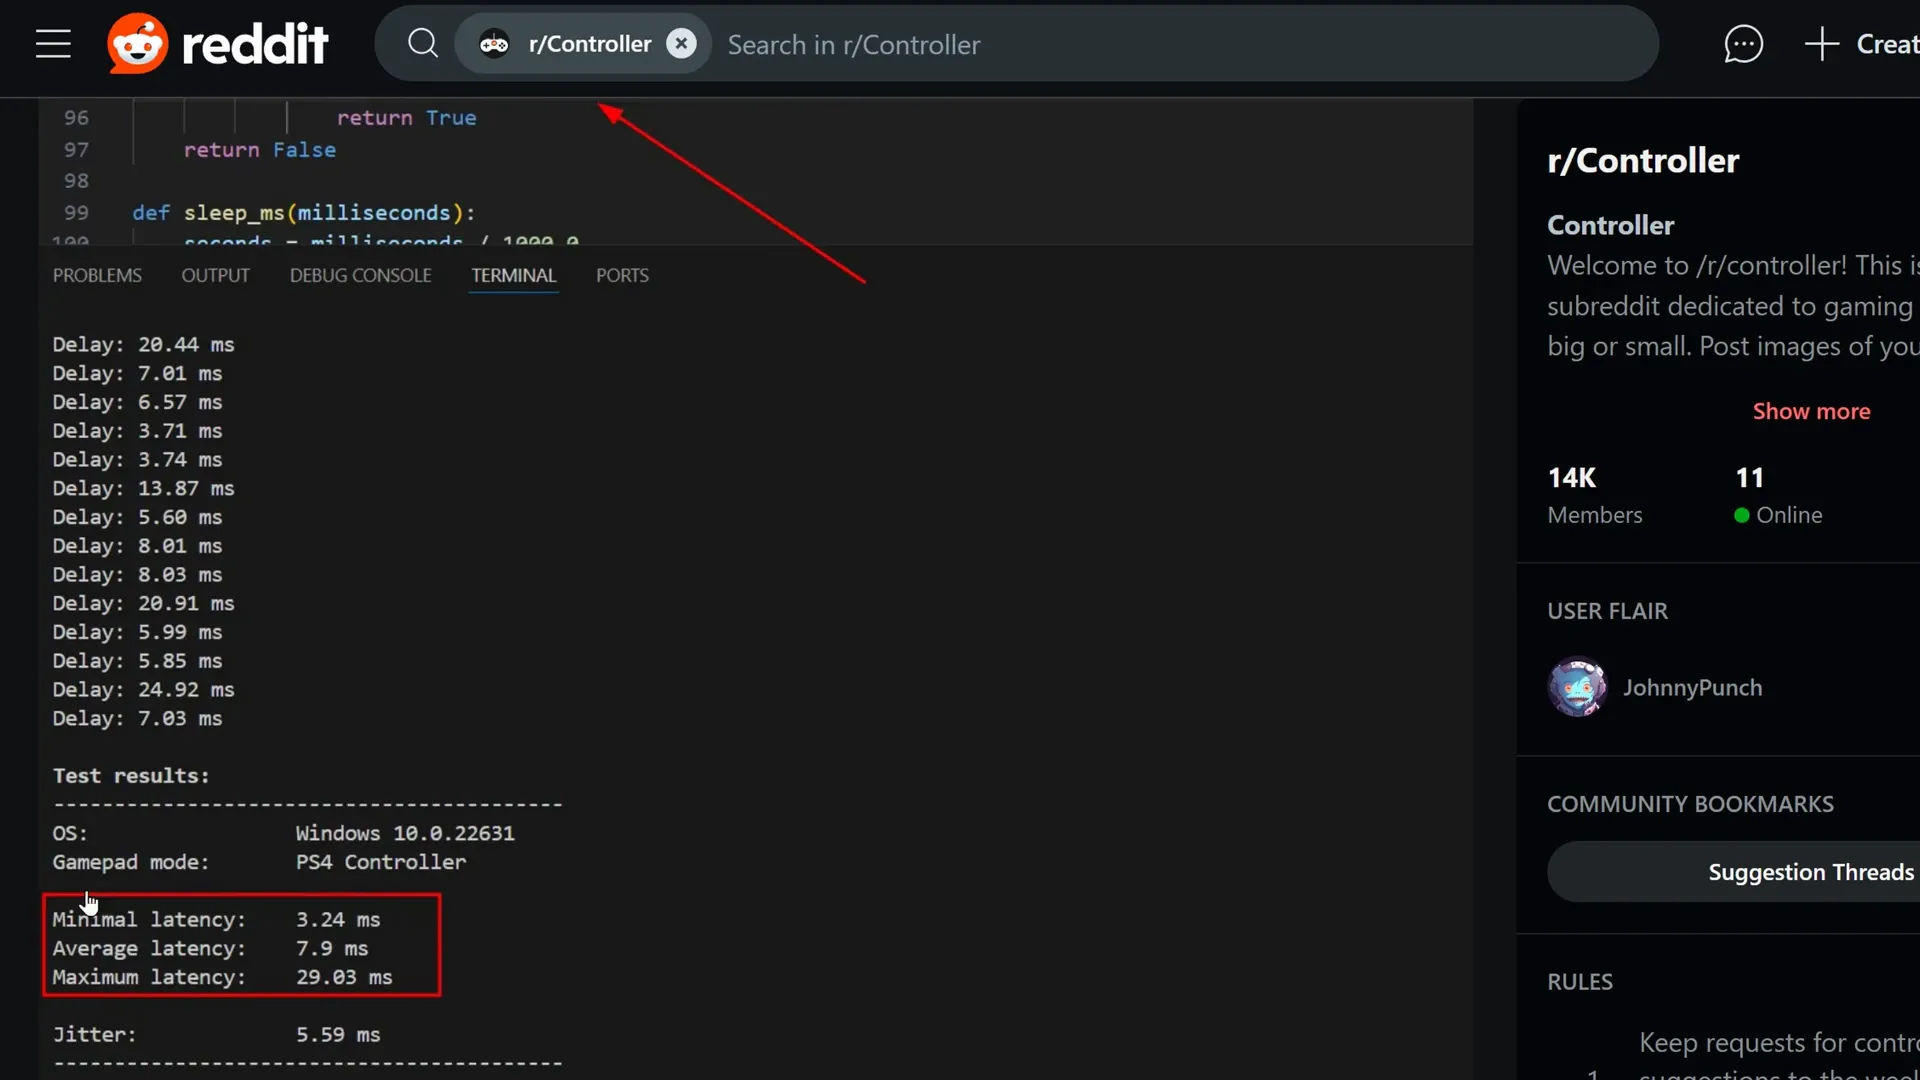The height and width of the screenshot is (1080, 1920).
Task: Click the JohnnyPunch username
Action: point(1692,688)
